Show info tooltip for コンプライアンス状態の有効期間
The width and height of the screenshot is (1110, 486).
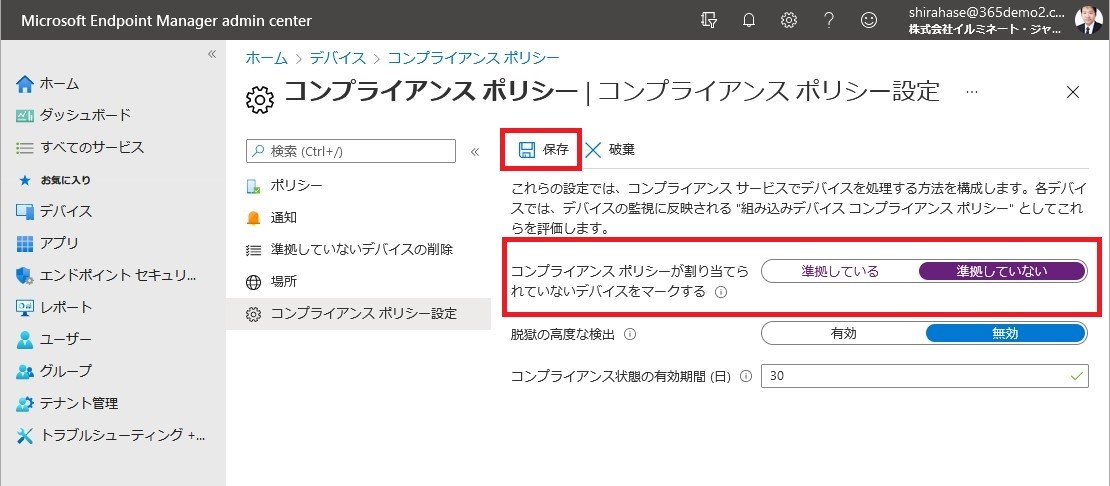pyautogui.click(x=745, y=376)
